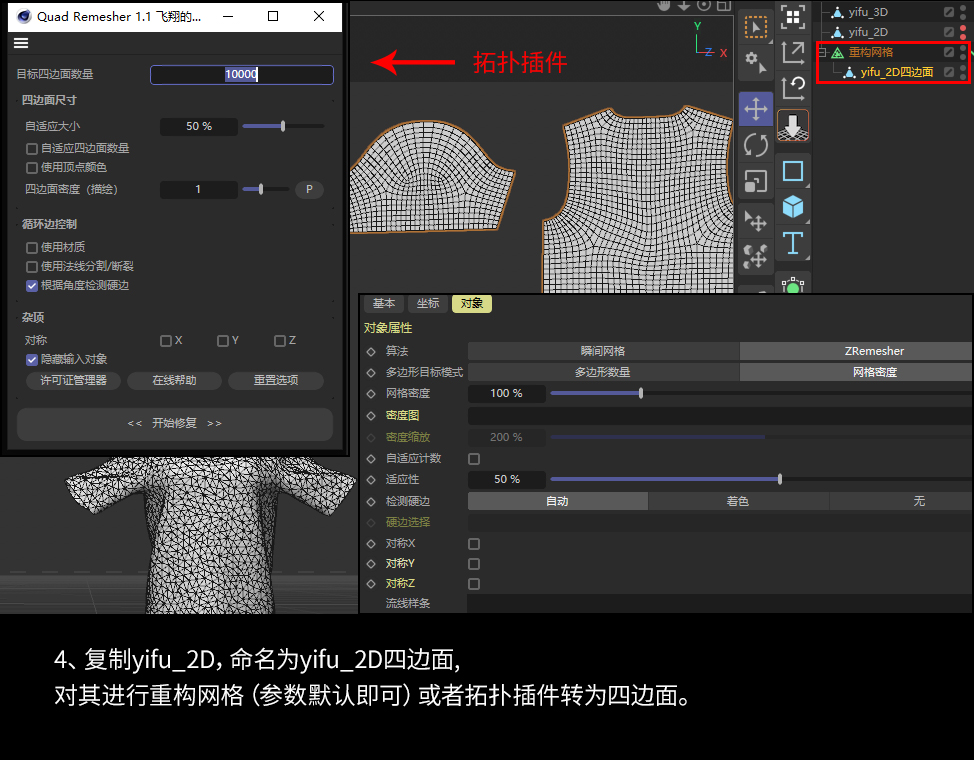Viewport: 974px width, 760px height.
Task: Select the Move tool in the viewport toolbar
Action: click(x=755, y=110)
